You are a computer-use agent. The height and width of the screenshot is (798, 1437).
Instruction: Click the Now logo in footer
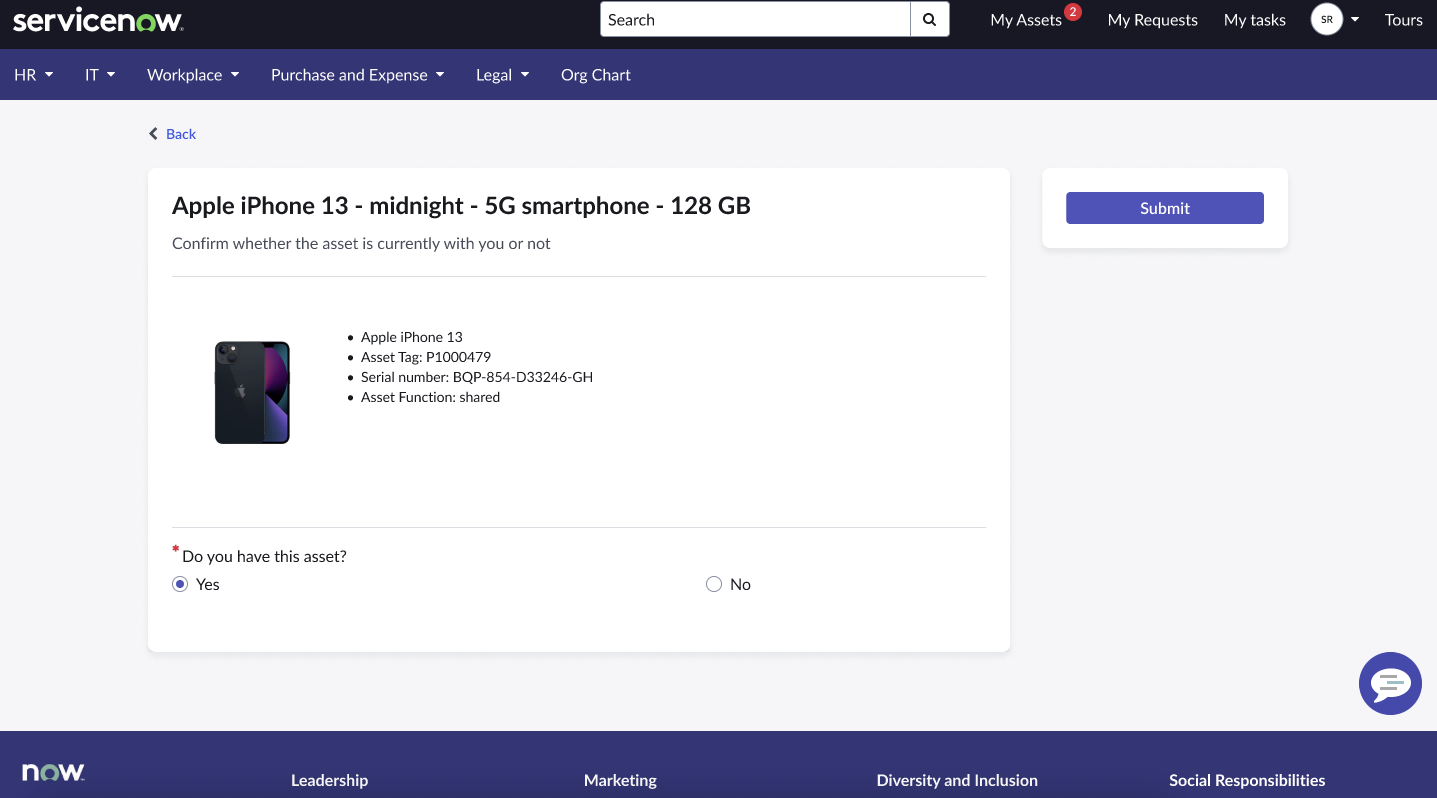pos(53,772)
